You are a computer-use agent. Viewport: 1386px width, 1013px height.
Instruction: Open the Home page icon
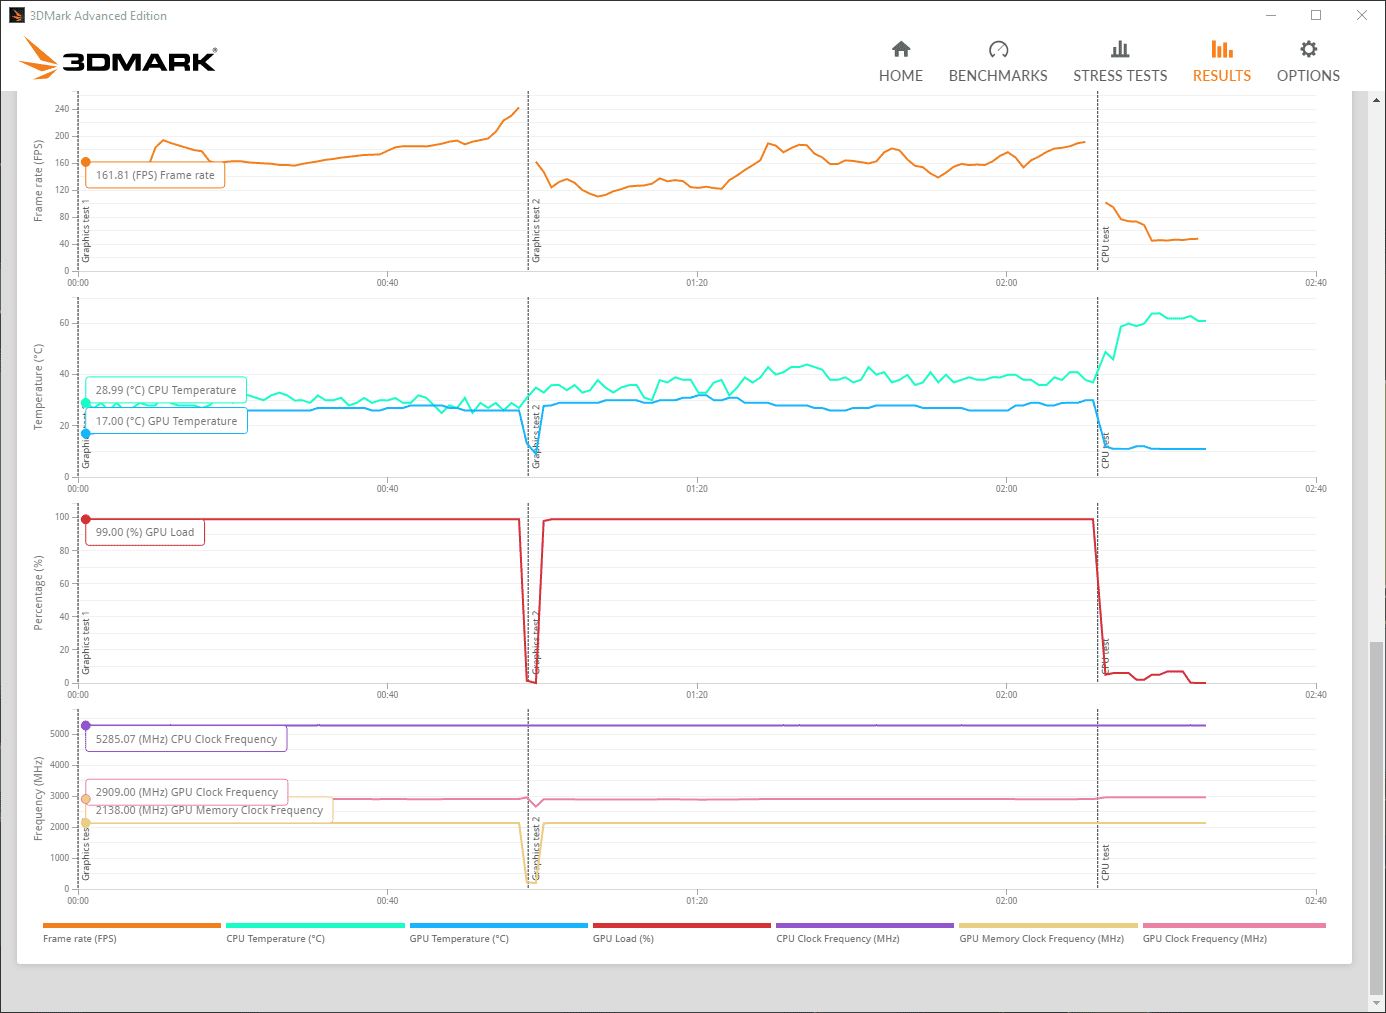click(901, 49)
